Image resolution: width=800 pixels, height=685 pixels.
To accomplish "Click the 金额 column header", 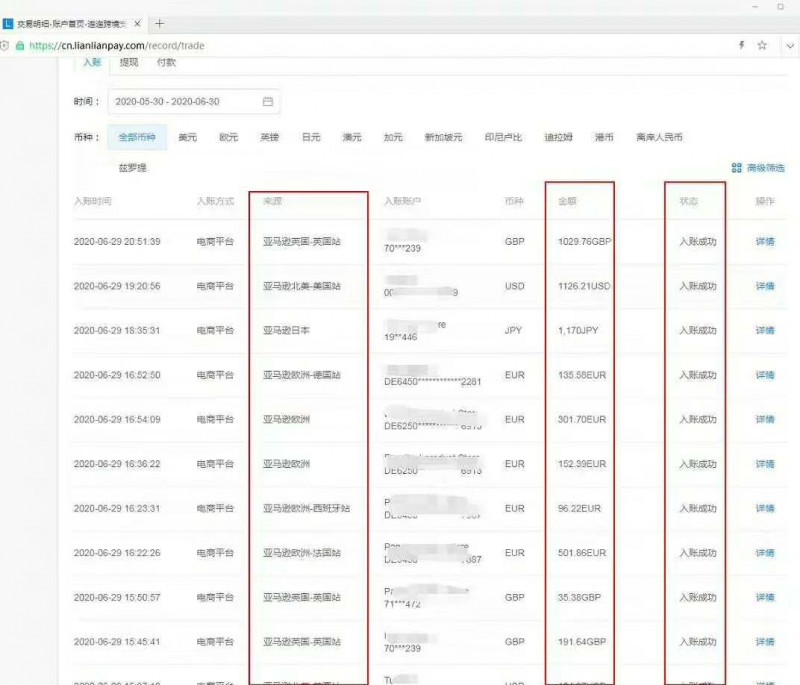I will coord(567,201).
